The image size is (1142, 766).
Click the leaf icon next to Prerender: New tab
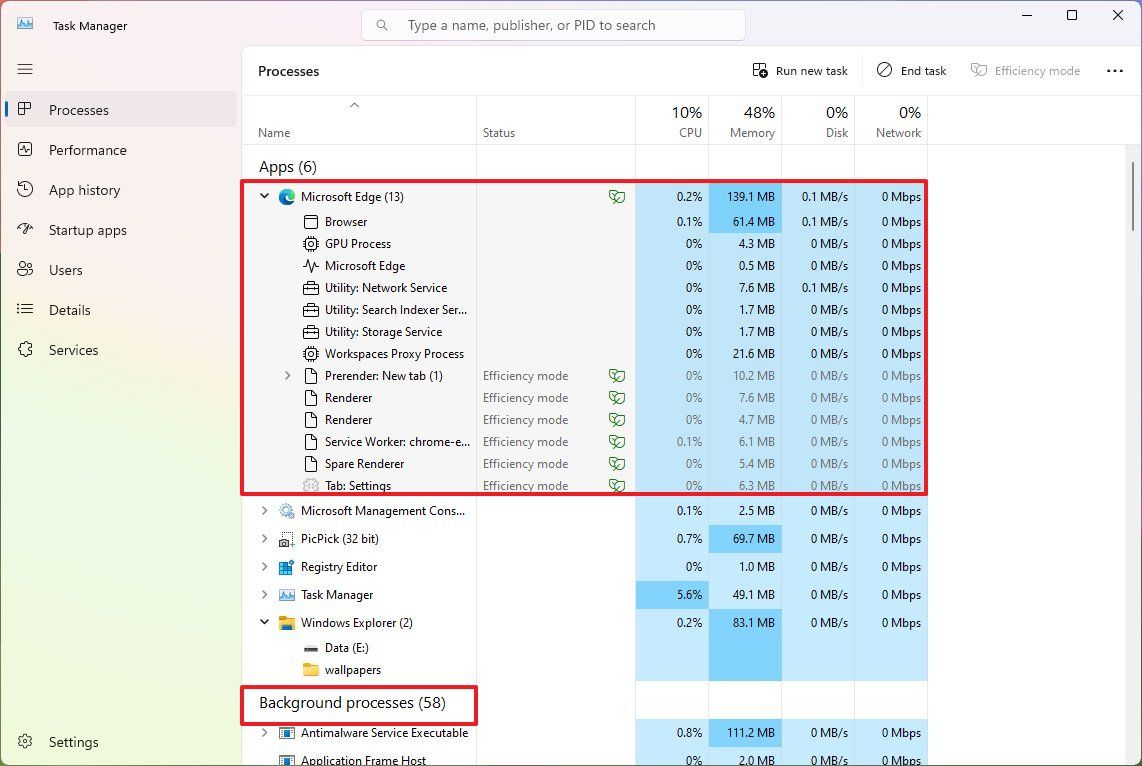point(617,375)
